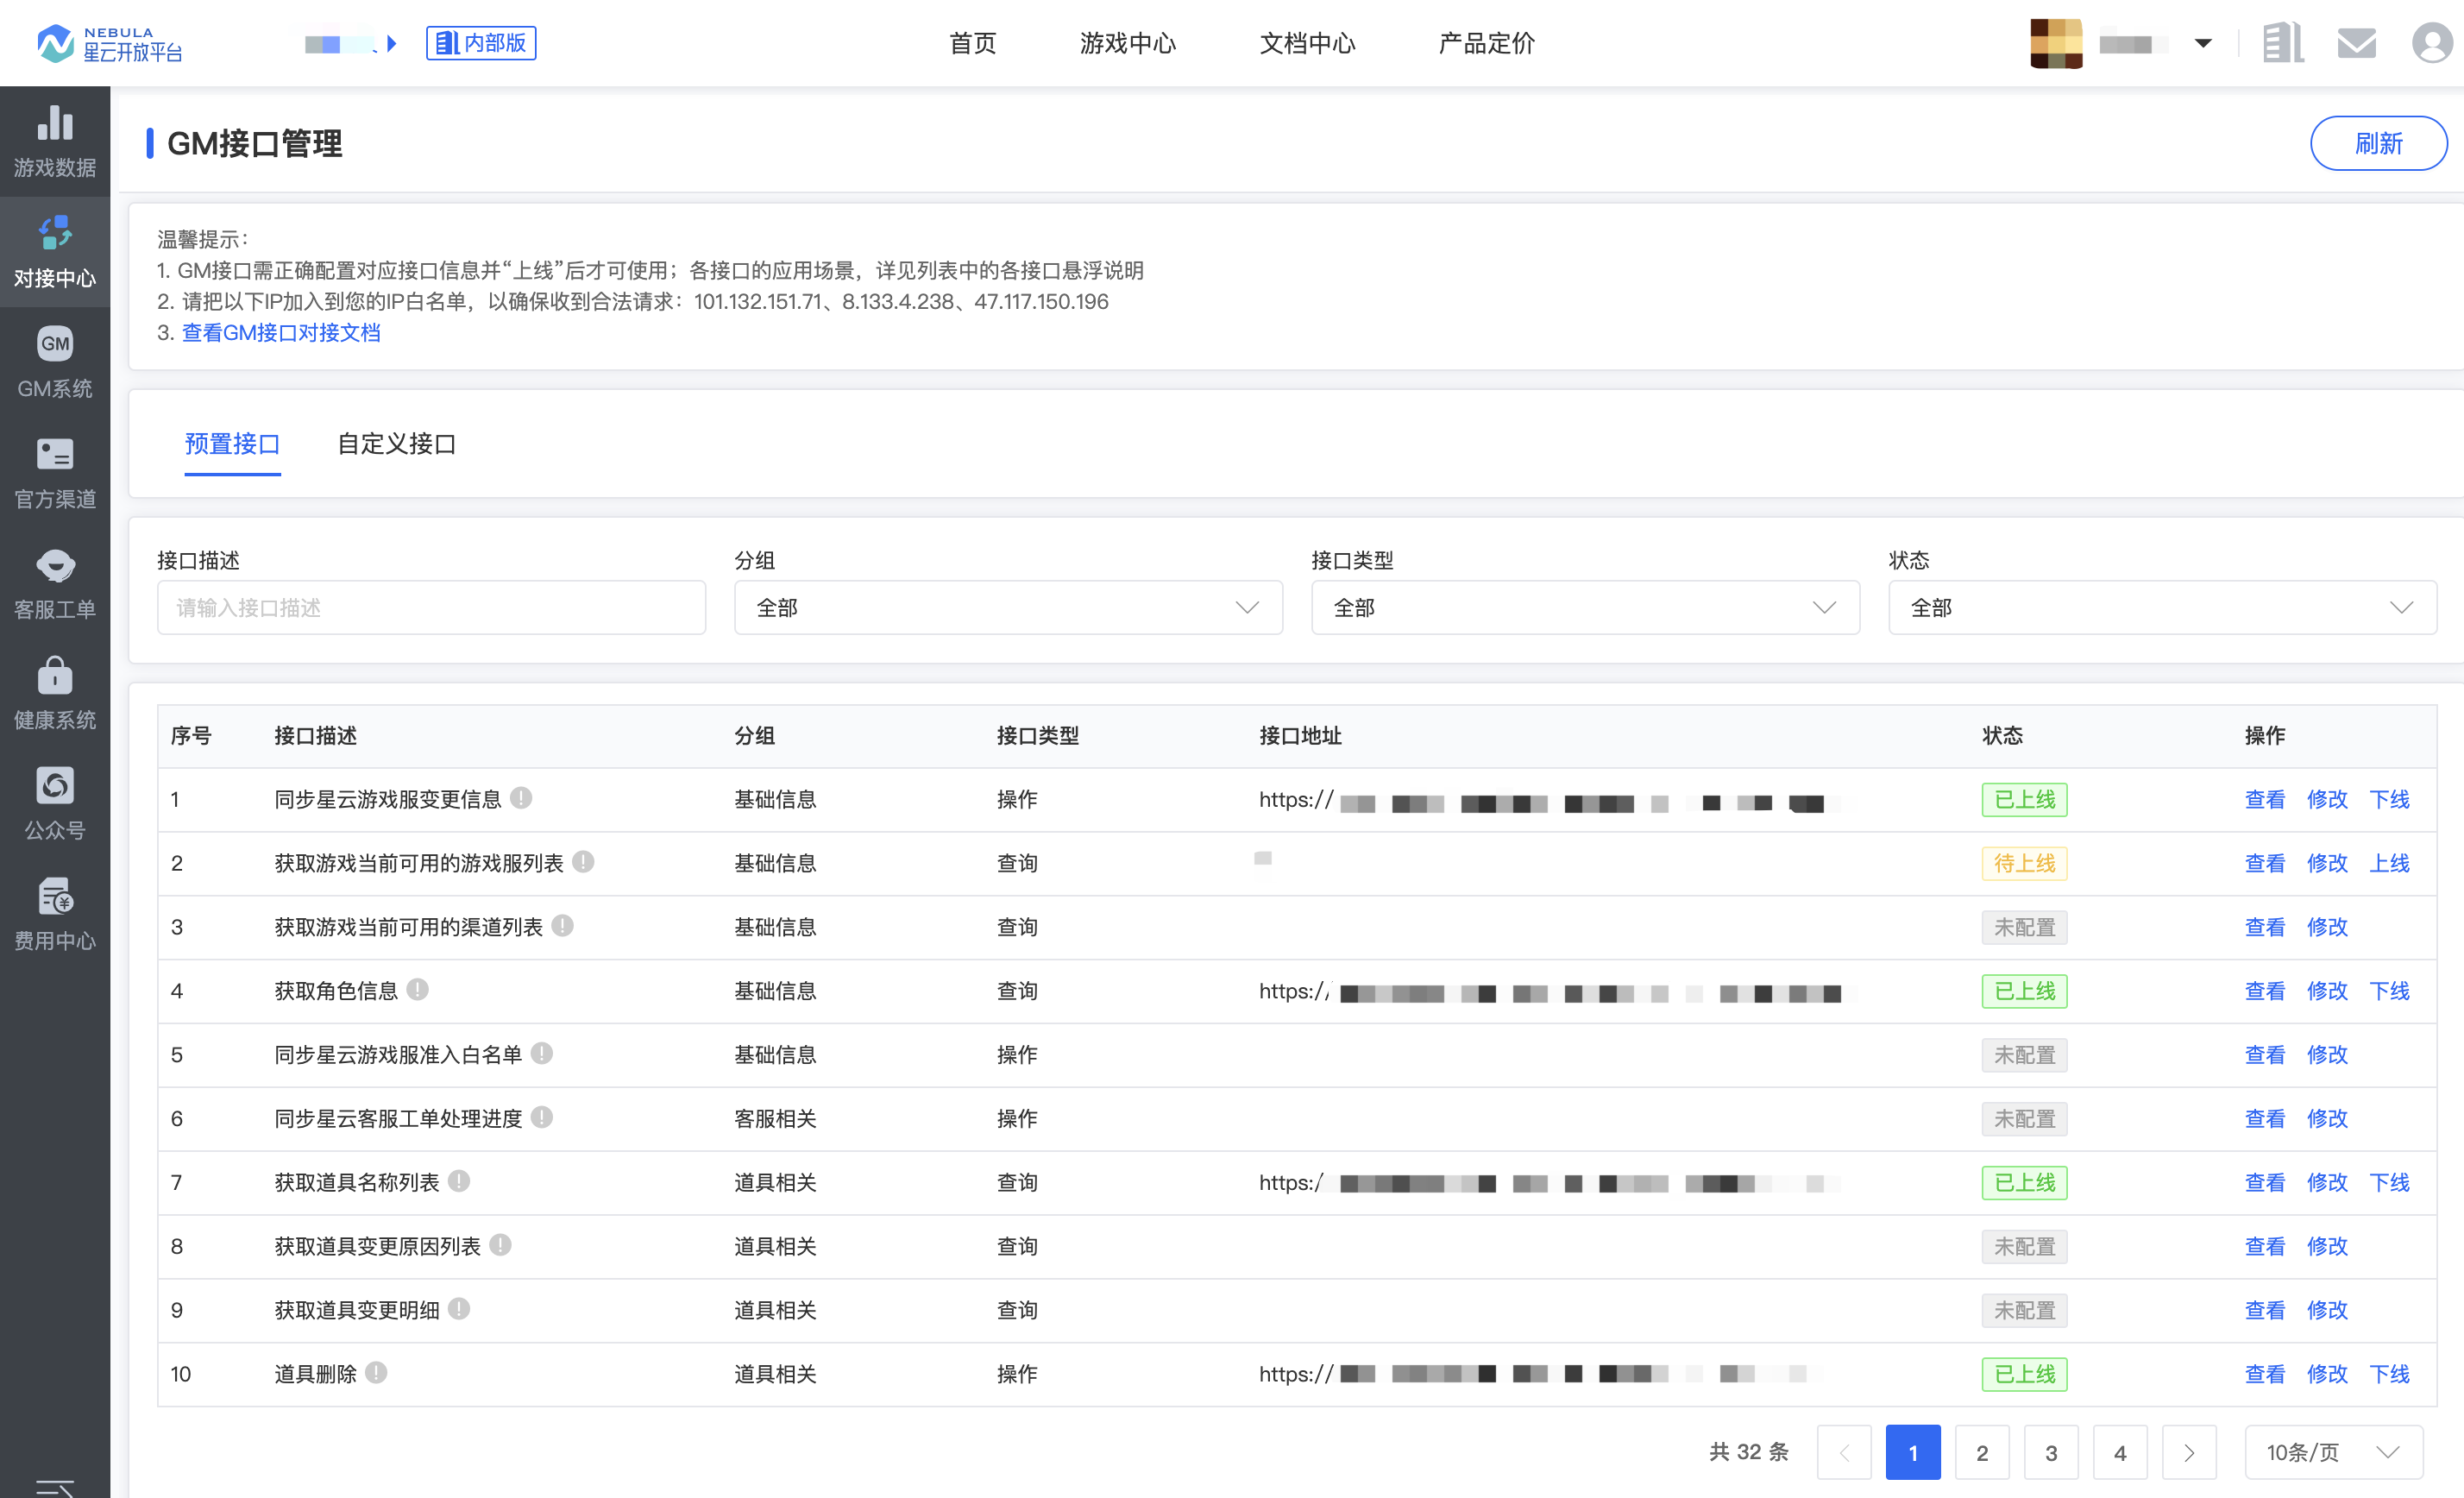
Task: Open the 查看GM接口对接文档 link
Action: click(x=281, y=333)
